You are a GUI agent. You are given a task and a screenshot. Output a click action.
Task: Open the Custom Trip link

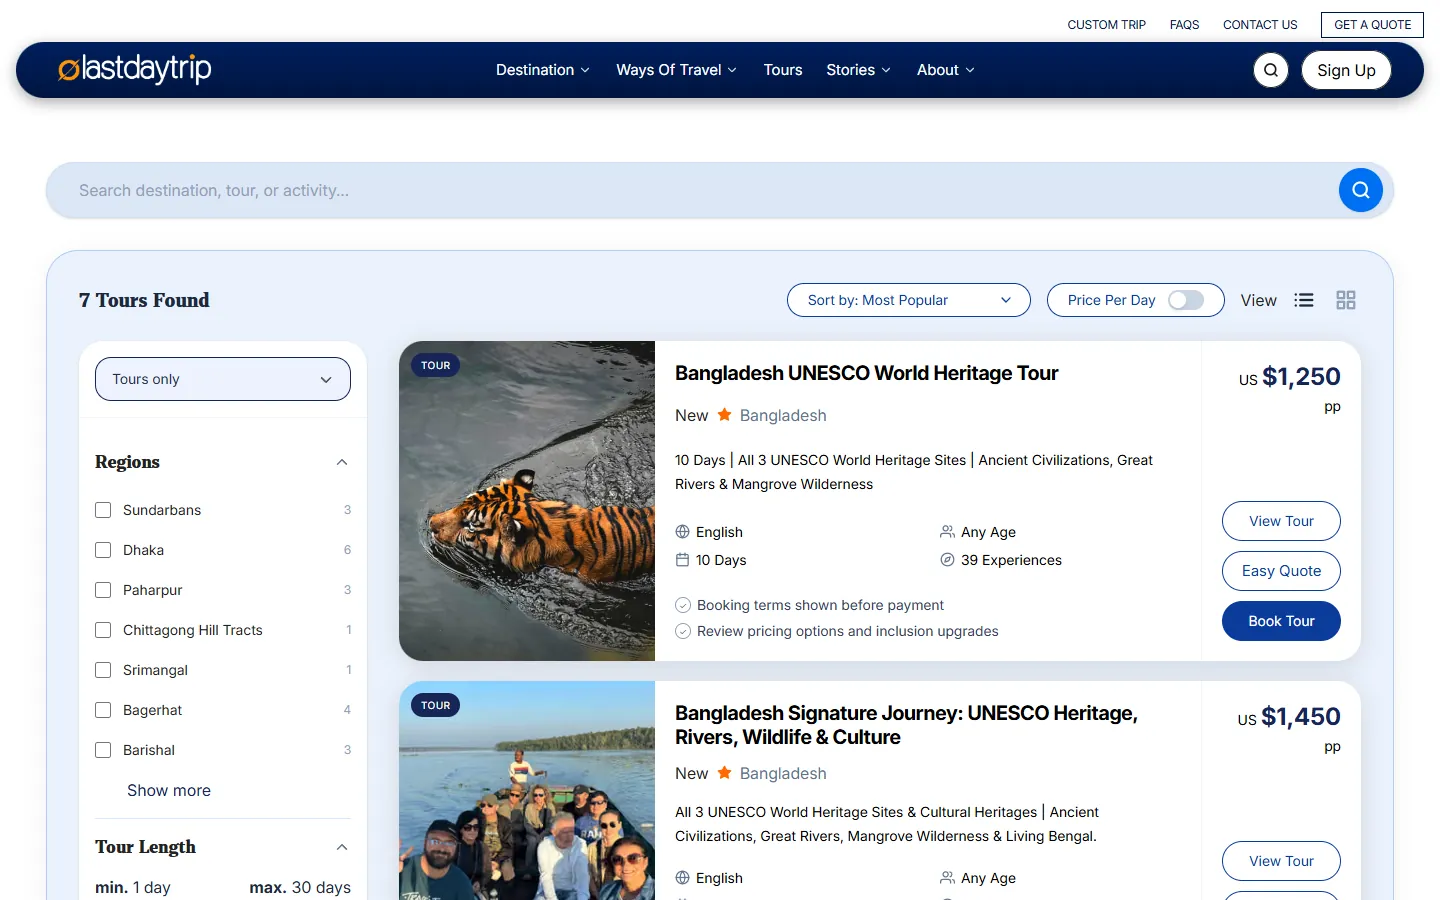(x=1107, y=25)
